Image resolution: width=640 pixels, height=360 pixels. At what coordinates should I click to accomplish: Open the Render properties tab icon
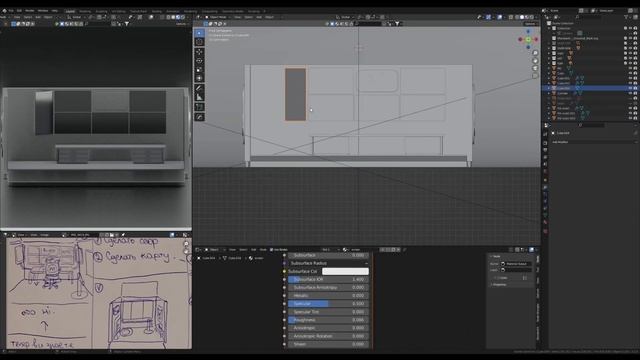pyautogui.click(x=546, y=143)
